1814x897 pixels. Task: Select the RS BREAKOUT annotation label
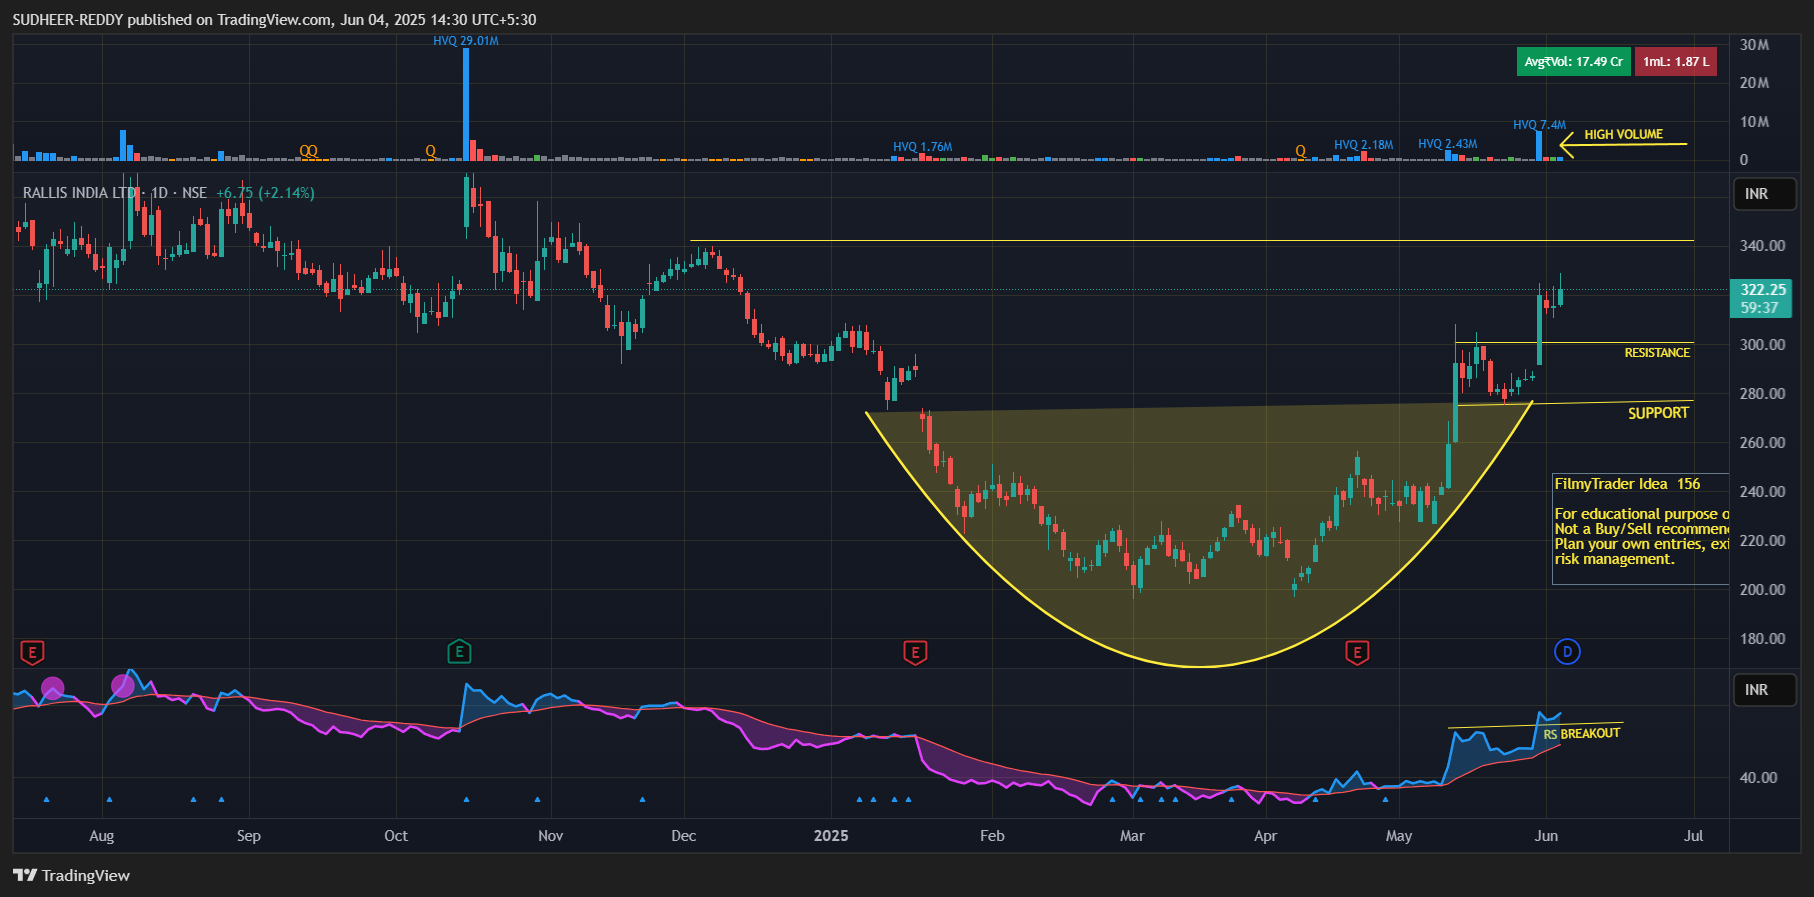[1581, 734]
